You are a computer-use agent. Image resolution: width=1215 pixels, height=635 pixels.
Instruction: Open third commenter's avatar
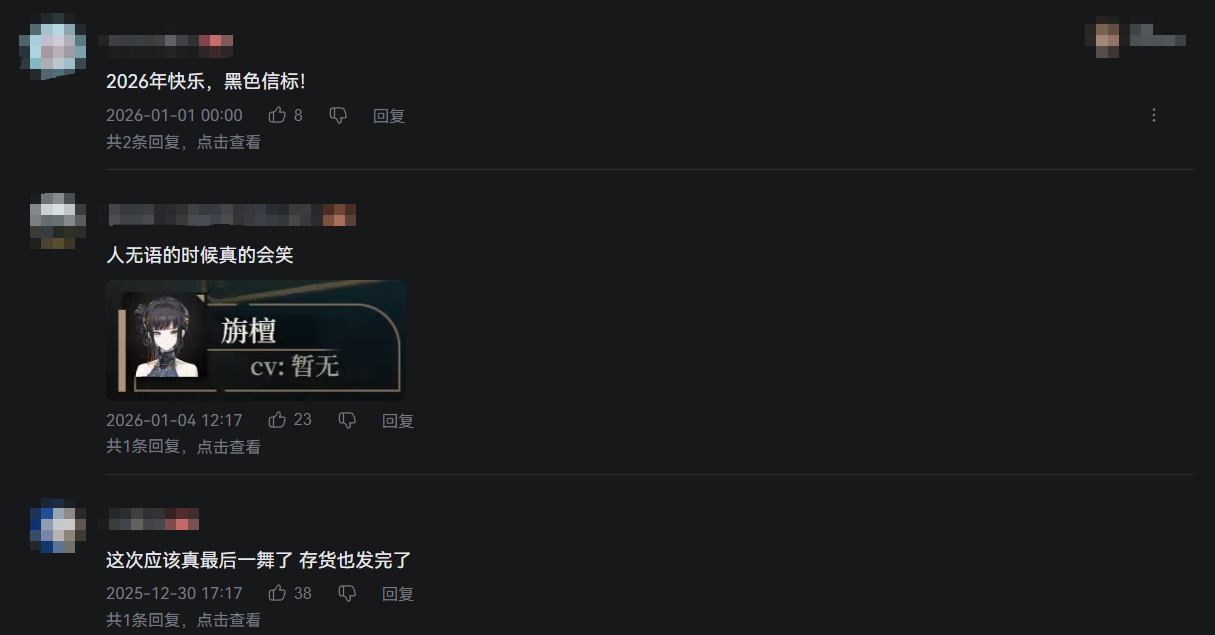click(x=53, y=526)
